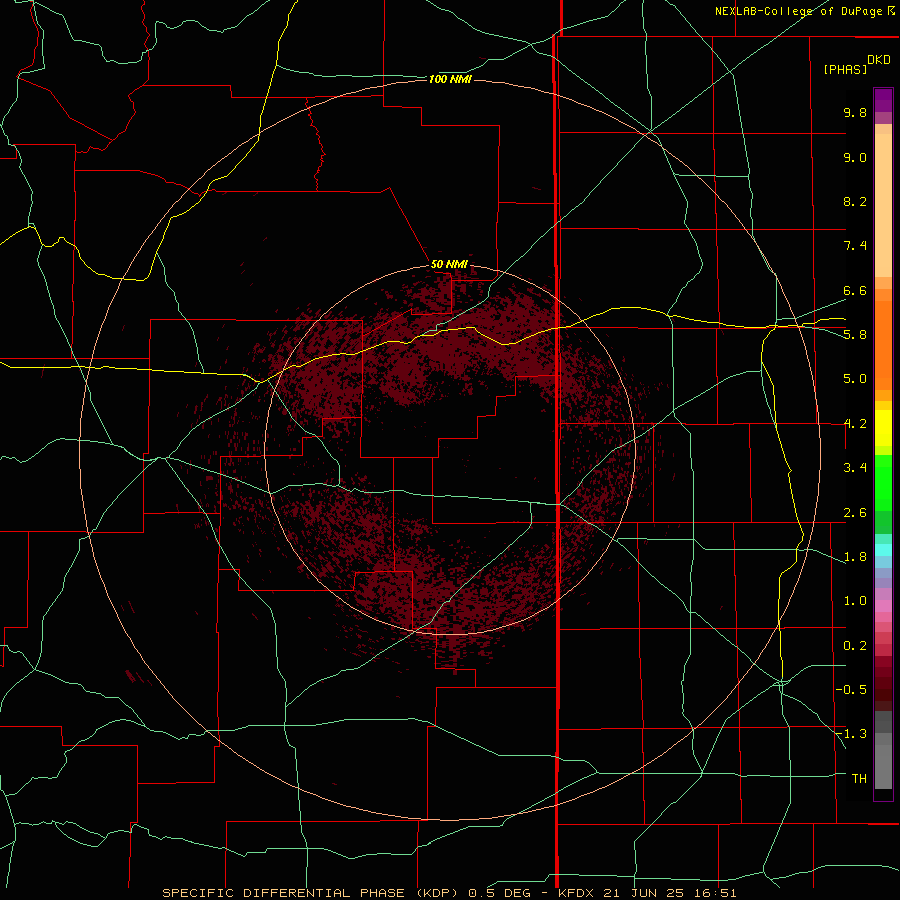900x900 pixels.
Task: Click the purple top segment of color bar
Action: tap(883, 100)
